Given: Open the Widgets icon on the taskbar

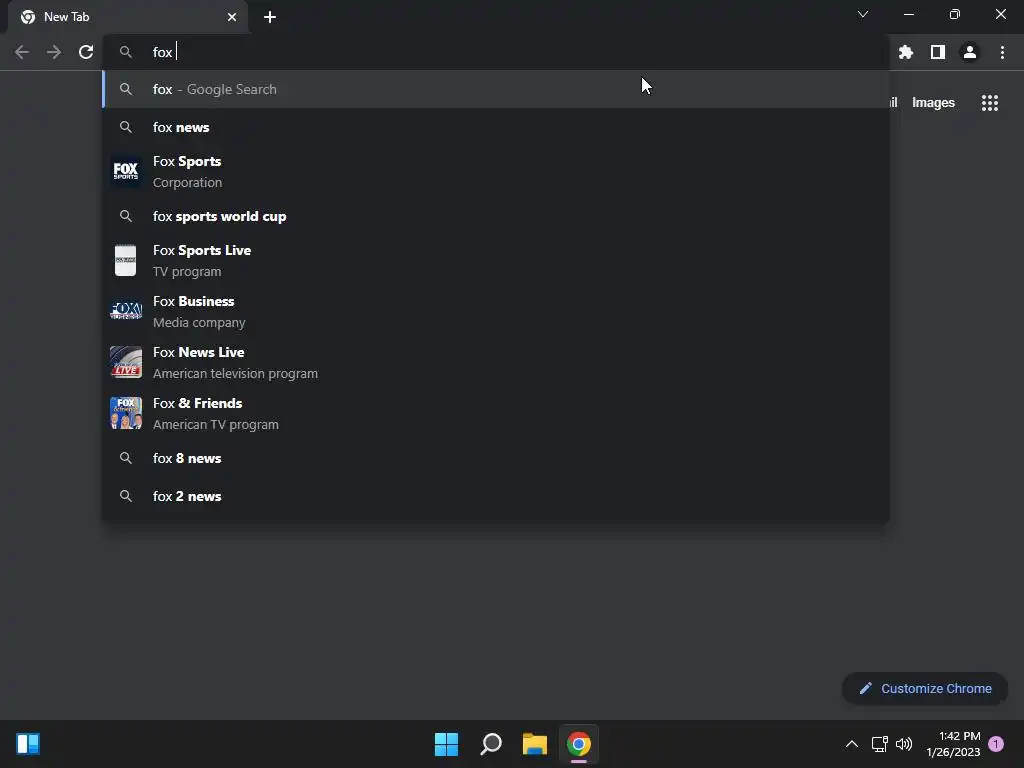Looking at the screenshot, I should [28, 744].
